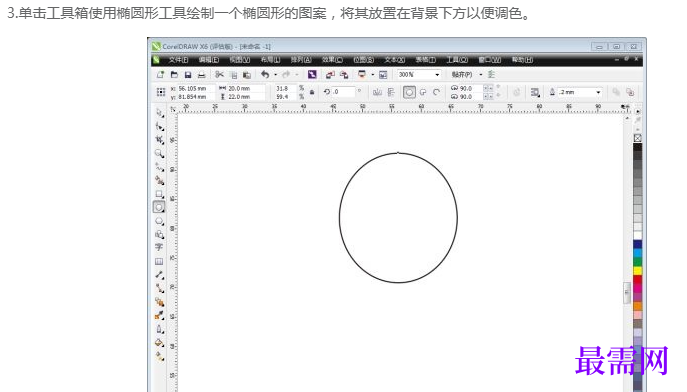Adjust the ending angle spinner arrows
Screen dimensions: 687x392
click(488, 96)
